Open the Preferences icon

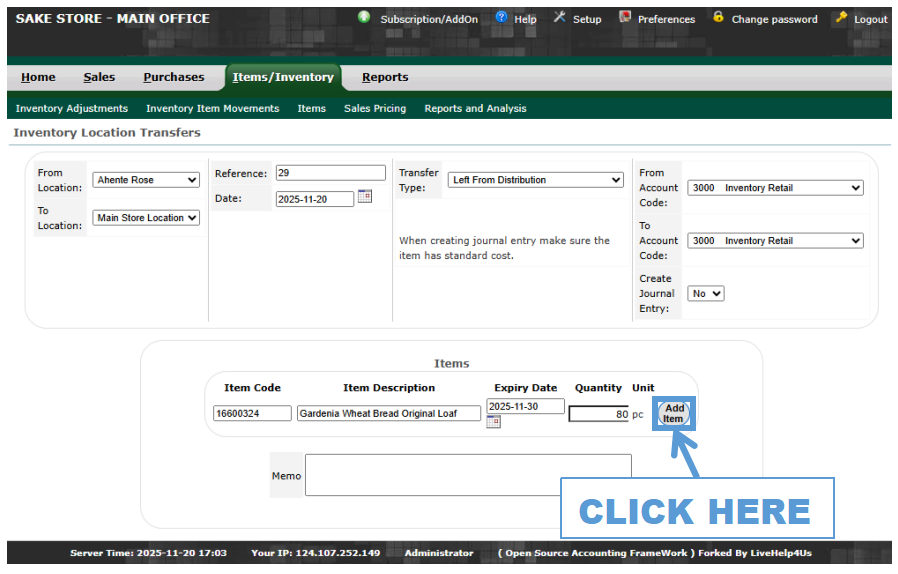coord(625,18)
